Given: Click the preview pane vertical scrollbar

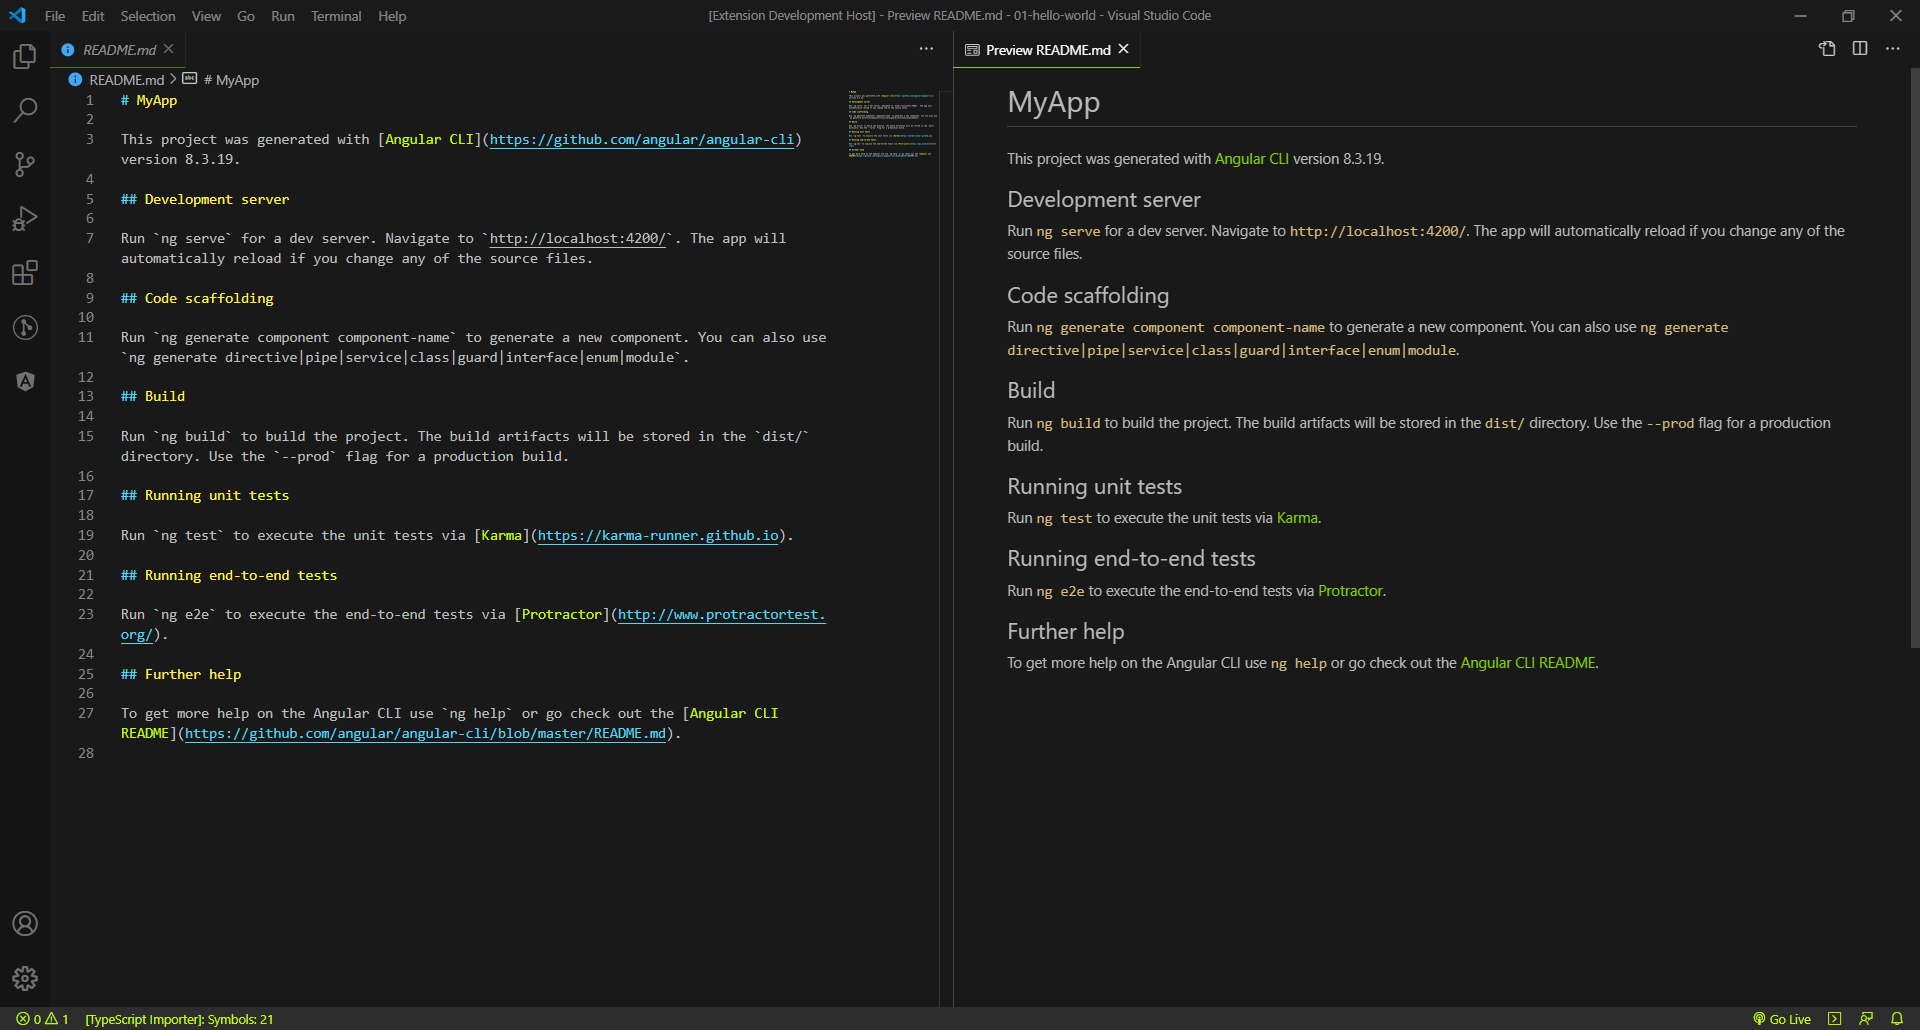Looking at the screenshot, I should click(1914, 358).
